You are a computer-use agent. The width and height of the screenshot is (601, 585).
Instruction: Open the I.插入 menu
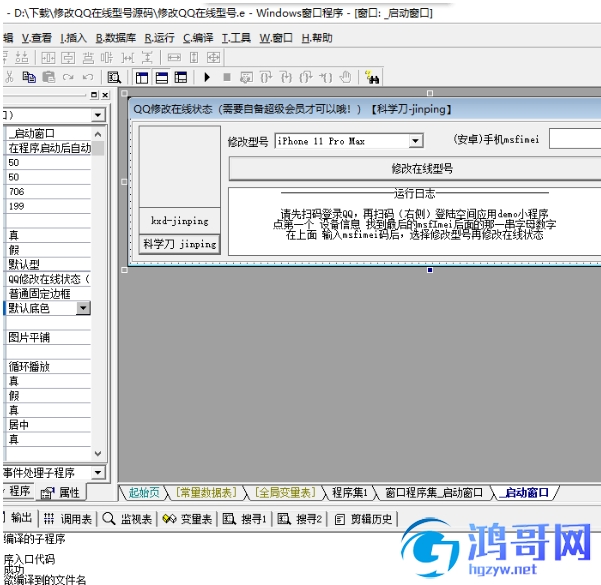(73, 38)
